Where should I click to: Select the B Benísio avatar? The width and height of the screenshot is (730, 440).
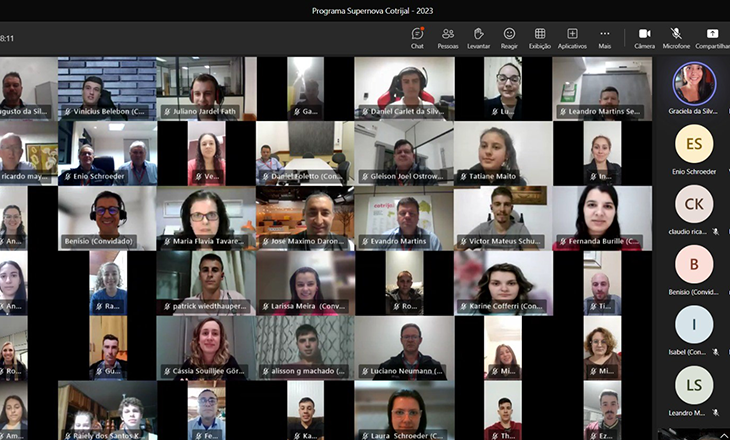pos(694,264)
